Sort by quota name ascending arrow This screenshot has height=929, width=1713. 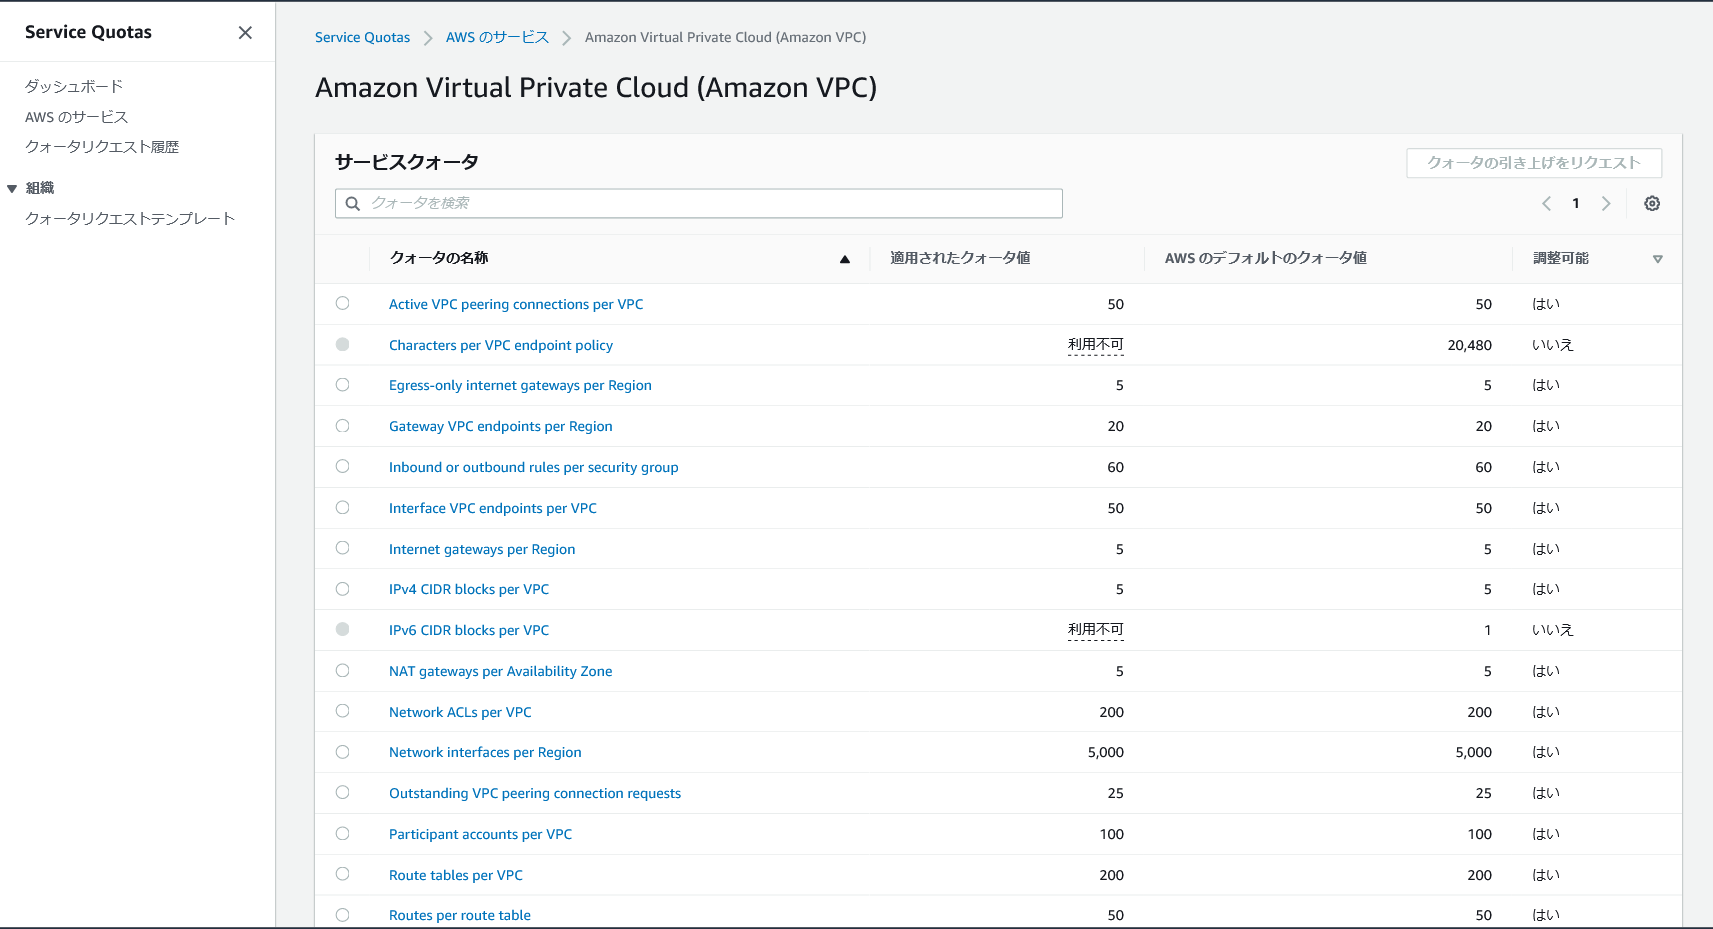point(845,259)
